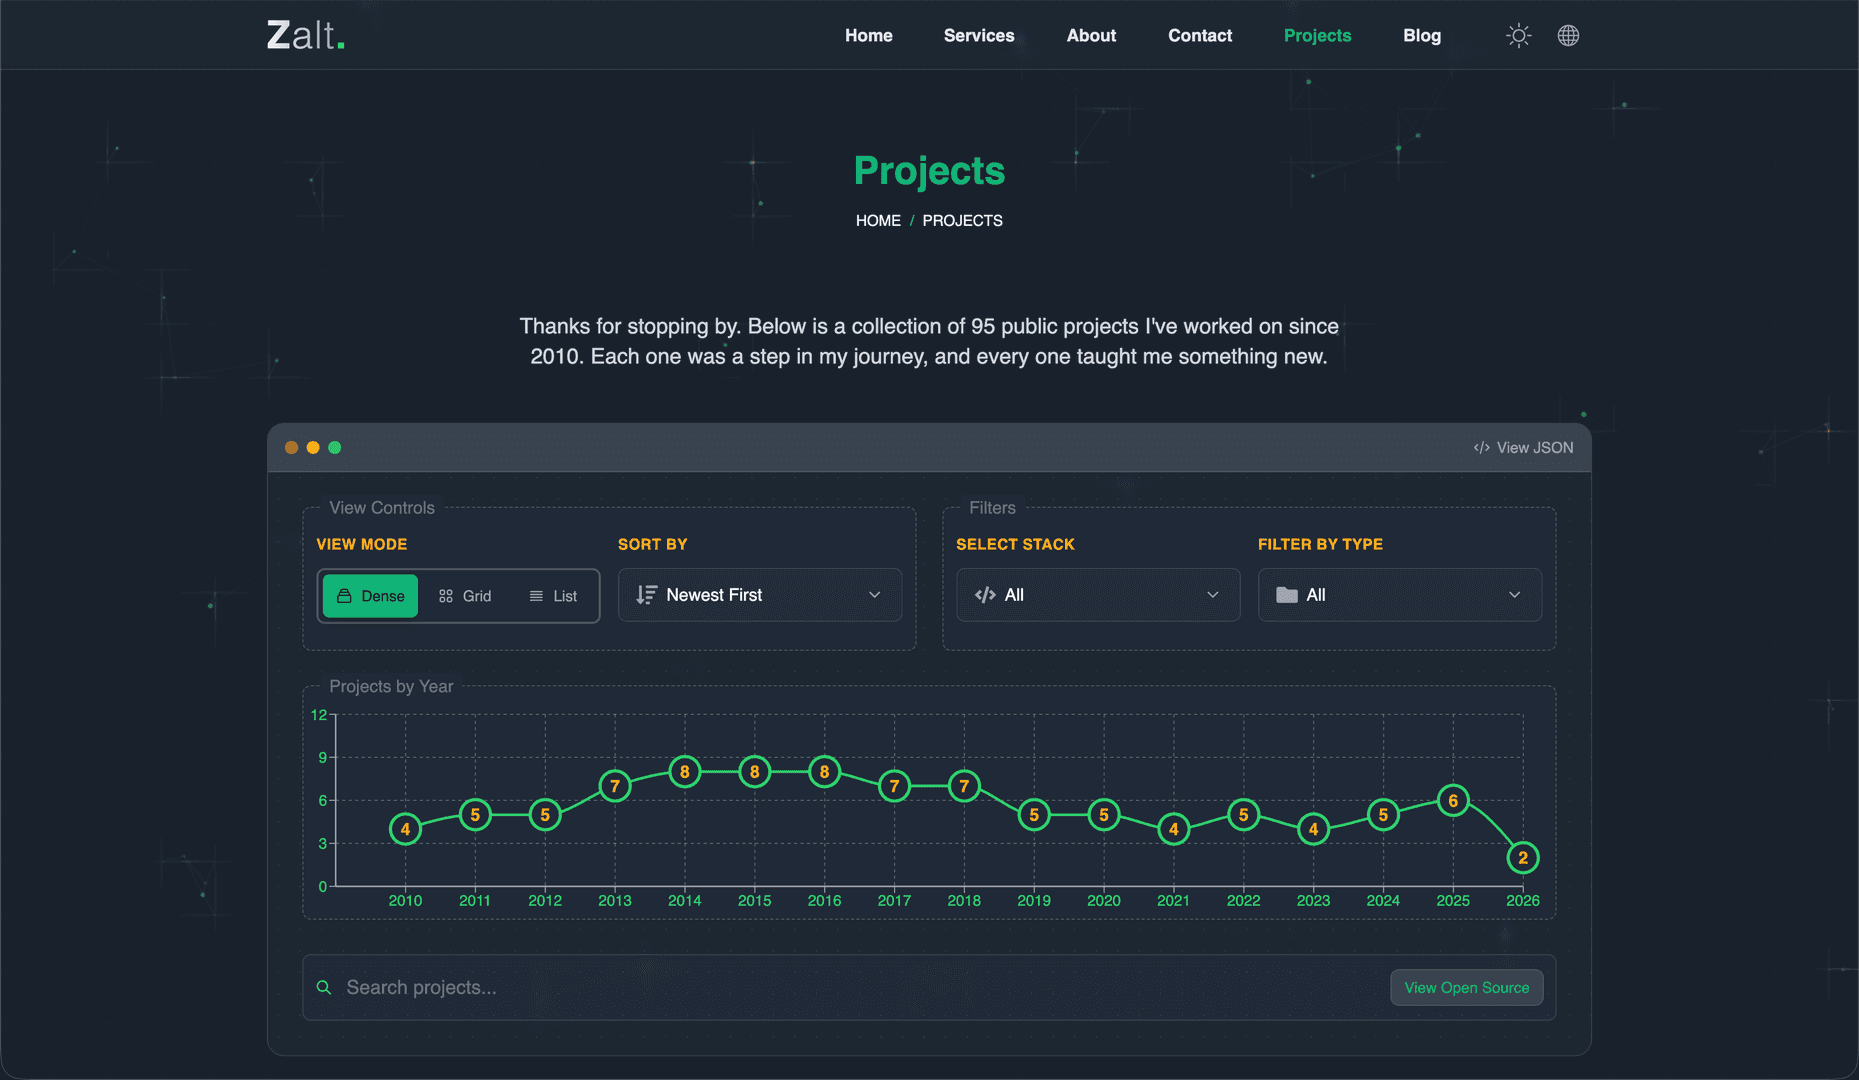Click the yellow dot in window header
The width and height of the screenshot is (1859, 1080).
[x=313, y=448]
